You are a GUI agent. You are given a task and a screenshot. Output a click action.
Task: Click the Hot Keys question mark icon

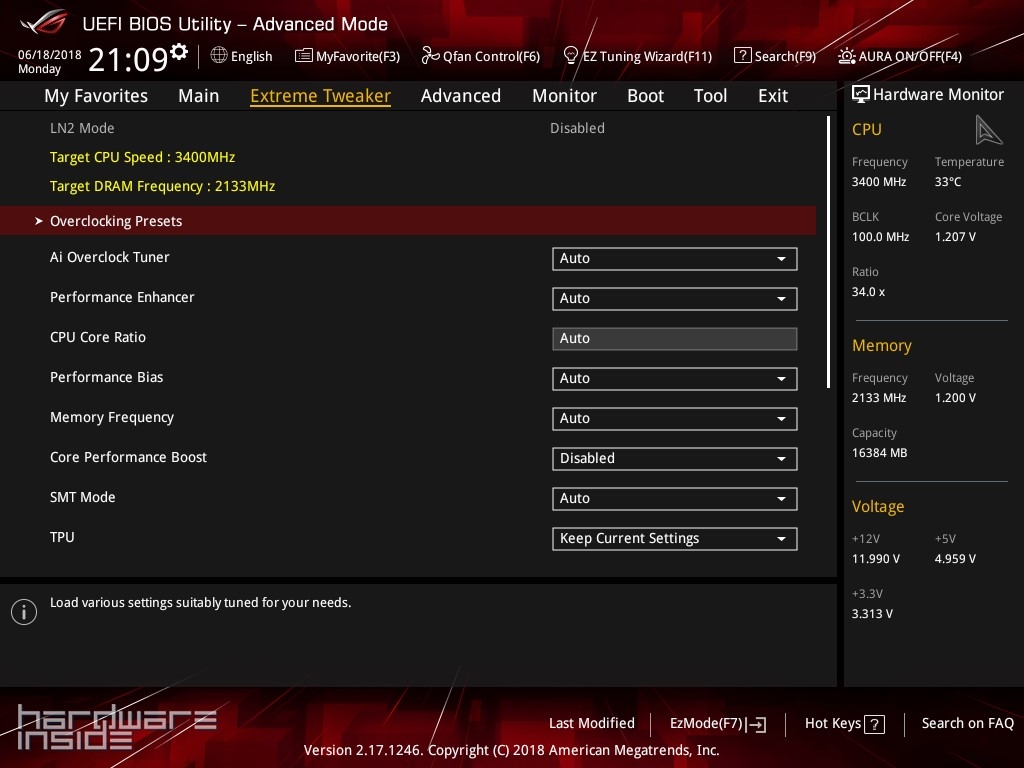pos(874,724)
